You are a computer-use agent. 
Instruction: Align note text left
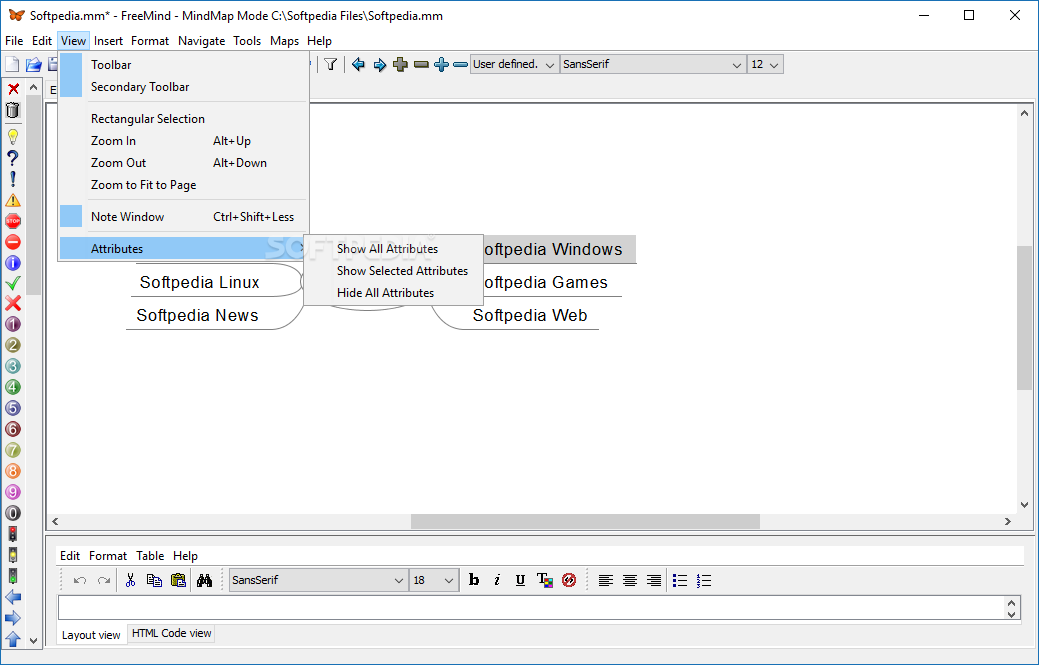[606, 580]
